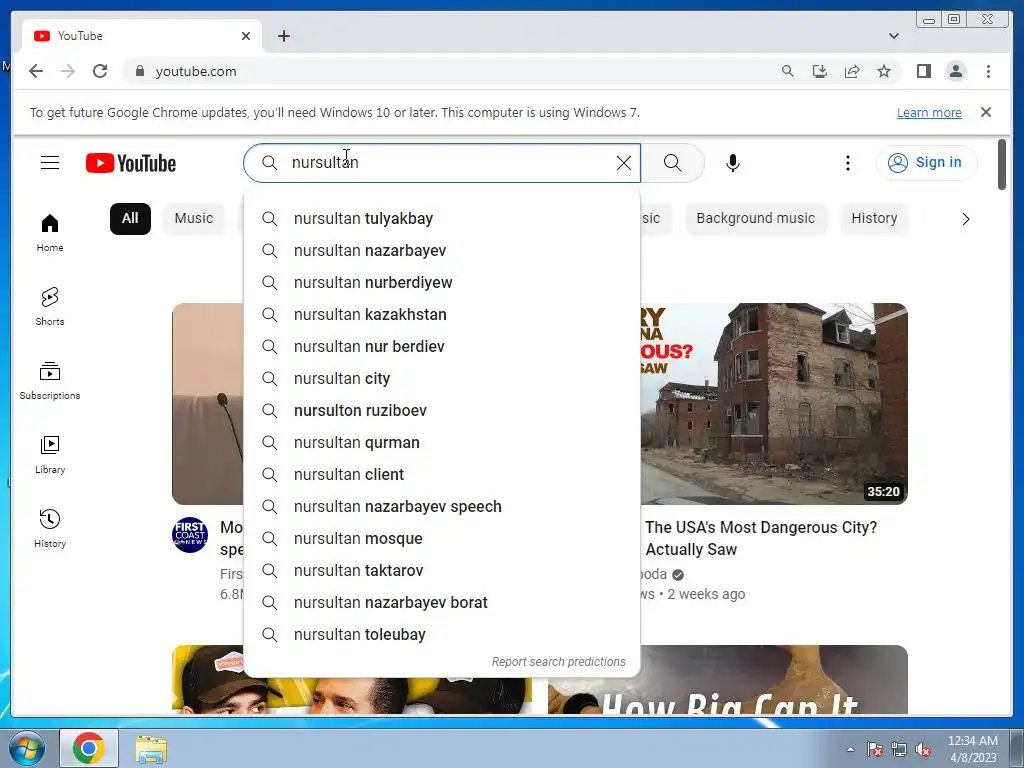
Task: Choose suggestion nursultan nazarbayev
Action: pos(441,251)
